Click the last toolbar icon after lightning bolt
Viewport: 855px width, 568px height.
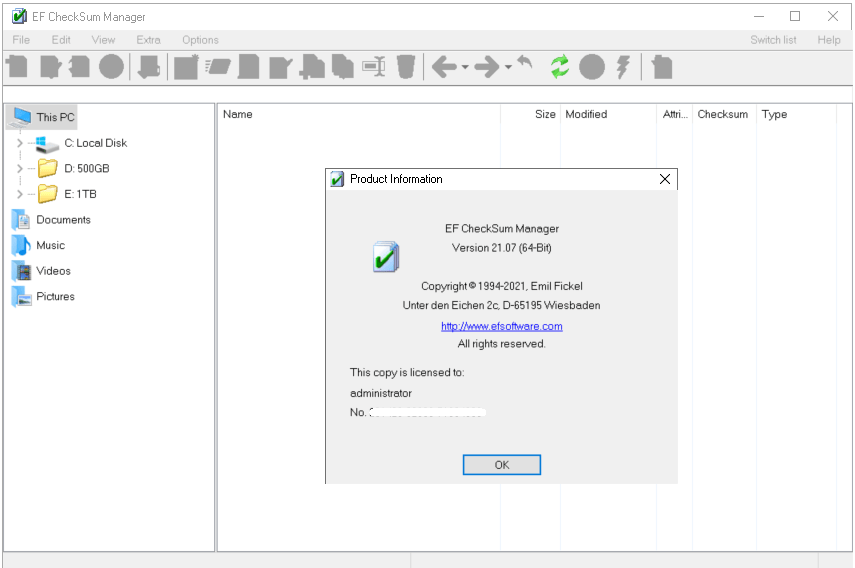point(662,67)
